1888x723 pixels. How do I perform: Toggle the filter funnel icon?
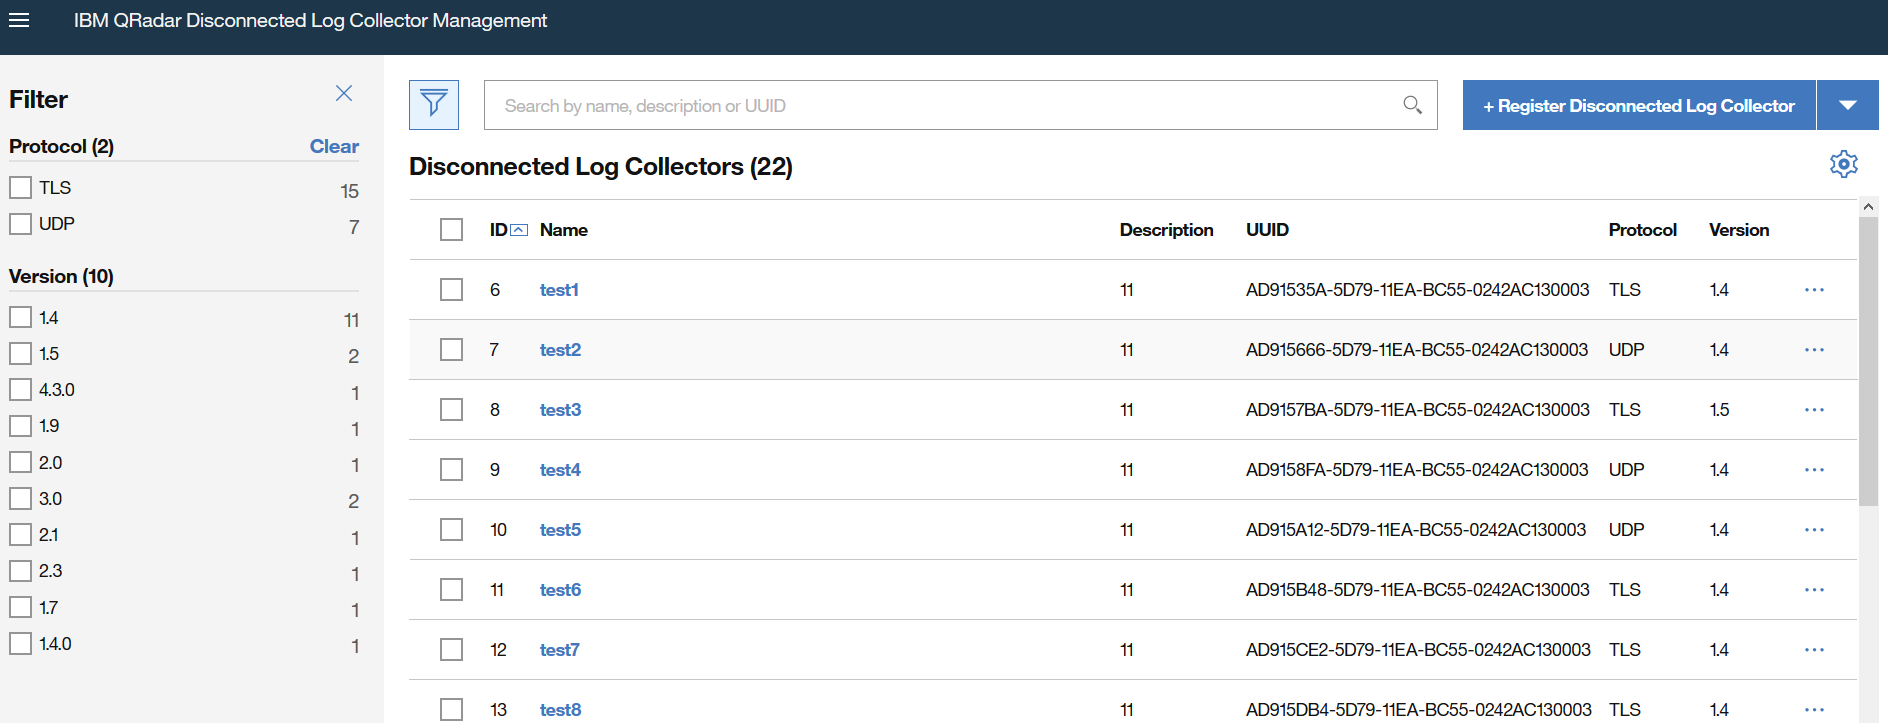coord(434,104)
